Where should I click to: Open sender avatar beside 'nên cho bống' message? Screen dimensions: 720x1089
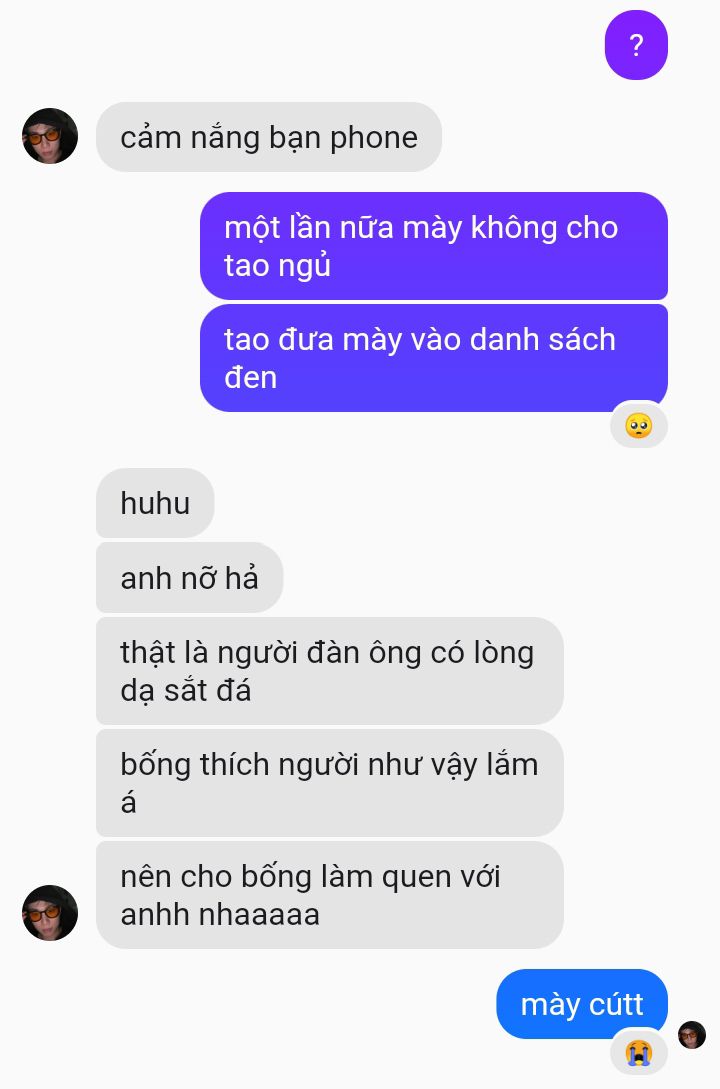[50, 913]
